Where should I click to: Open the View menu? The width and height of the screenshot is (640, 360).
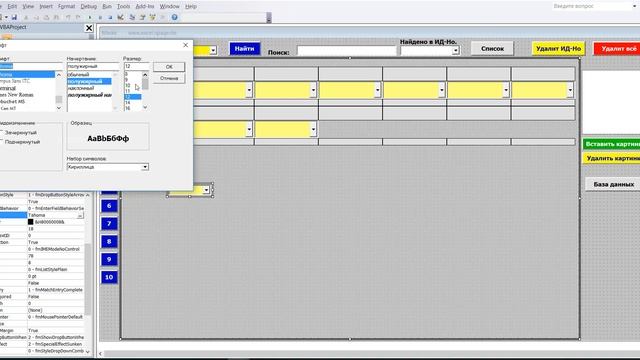point(28,7)
